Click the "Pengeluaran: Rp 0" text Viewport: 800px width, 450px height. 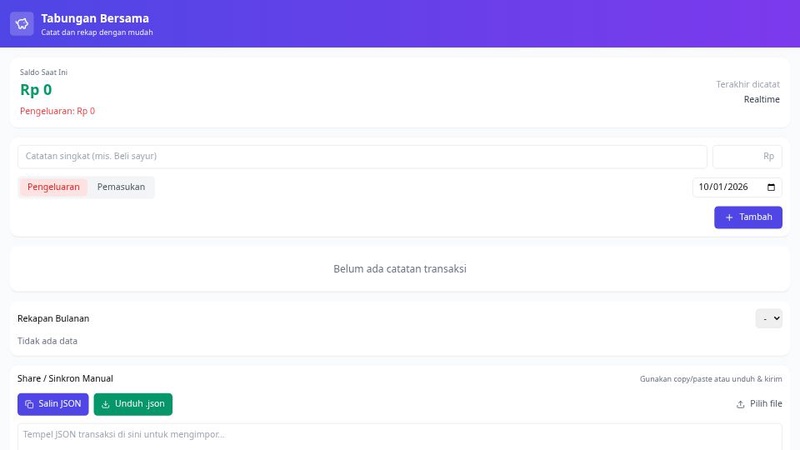[57, 111]
